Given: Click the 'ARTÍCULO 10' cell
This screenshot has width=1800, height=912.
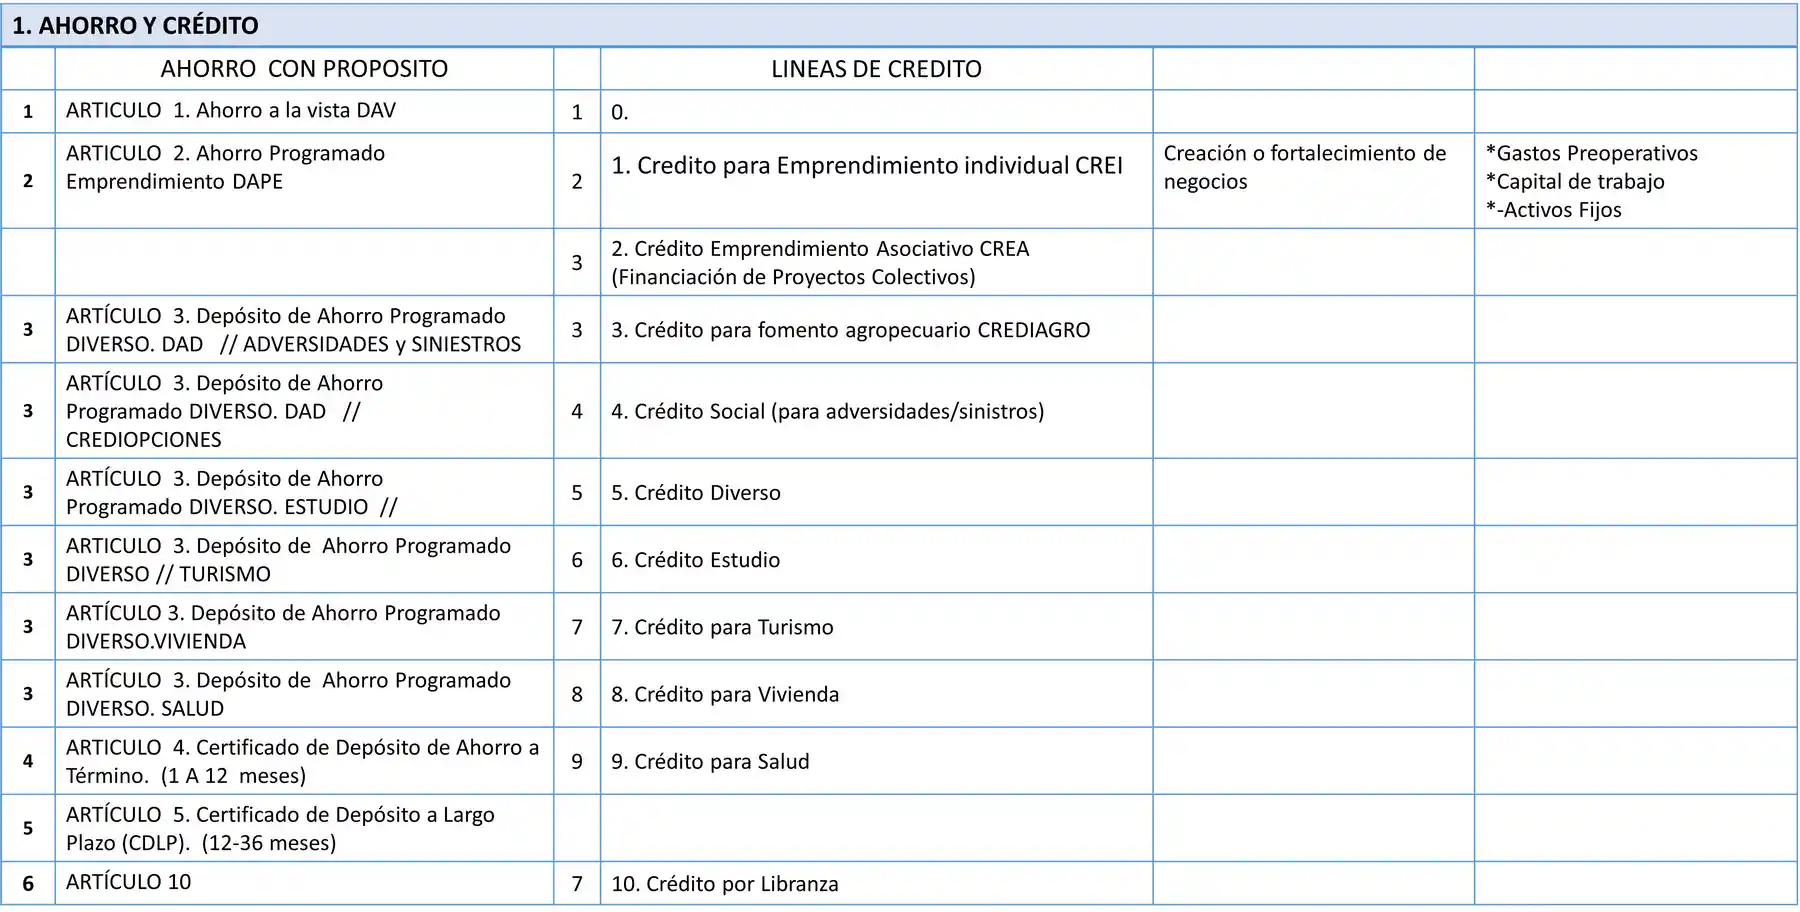Looking at the screenshot, I should point(304,883).
